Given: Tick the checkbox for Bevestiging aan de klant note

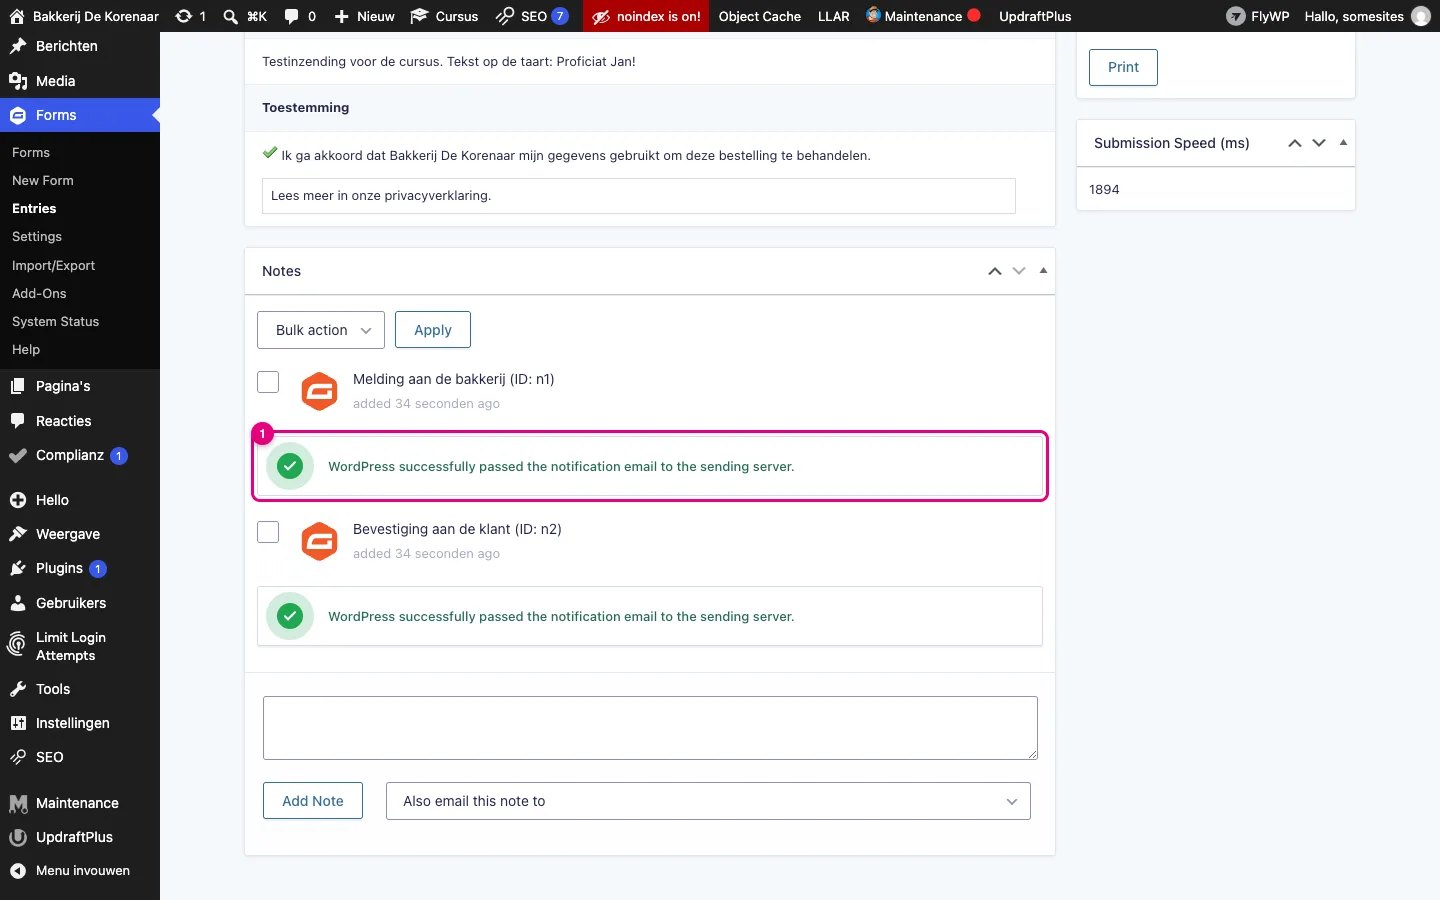Looking at the screenshot, I should [x=268, y=532].
